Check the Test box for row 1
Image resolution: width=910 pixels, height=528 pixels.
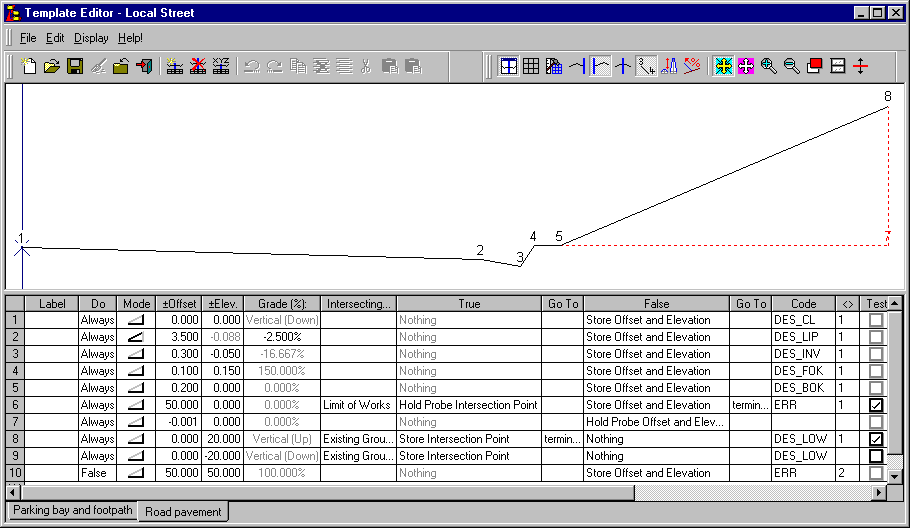876,320
